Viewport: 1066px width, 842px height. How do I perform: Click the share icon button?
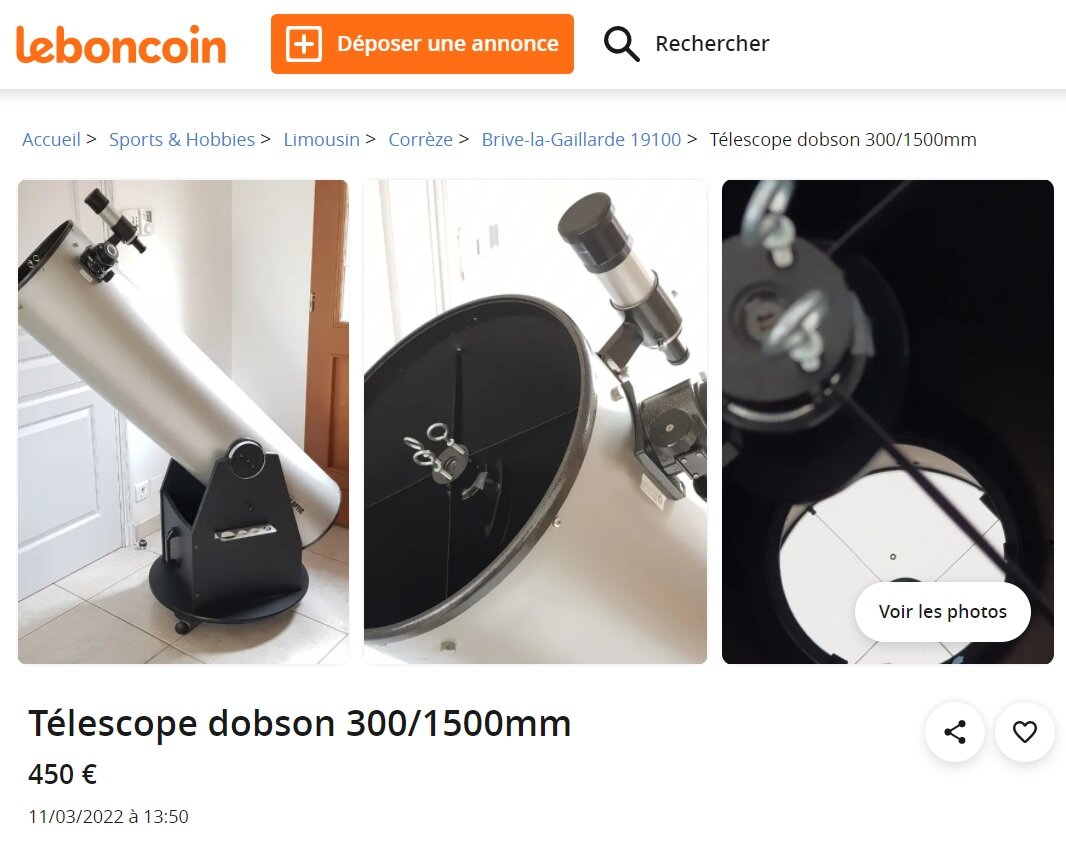(x=955, y=732)
